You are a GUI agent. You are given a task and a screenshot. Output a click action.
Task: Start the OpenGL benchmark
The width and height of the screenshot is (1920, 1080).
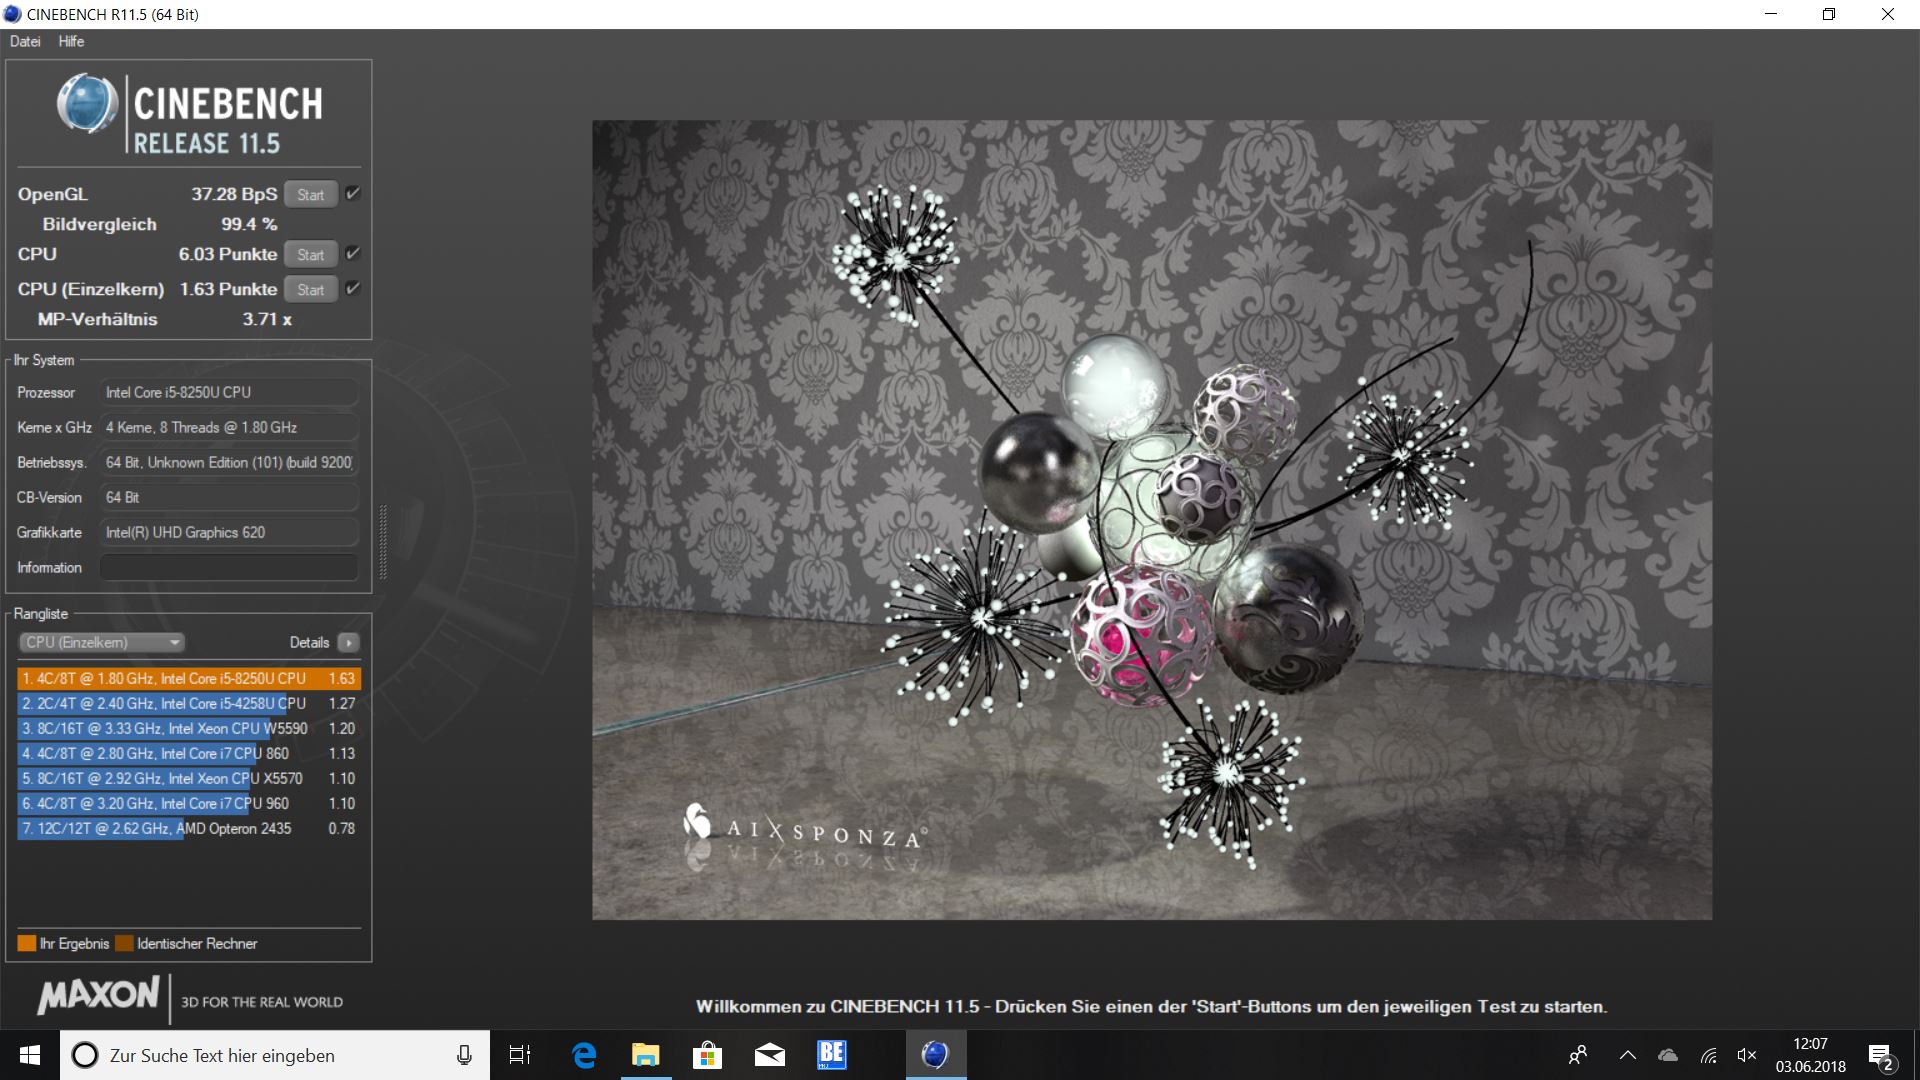[x=310, y=195]
